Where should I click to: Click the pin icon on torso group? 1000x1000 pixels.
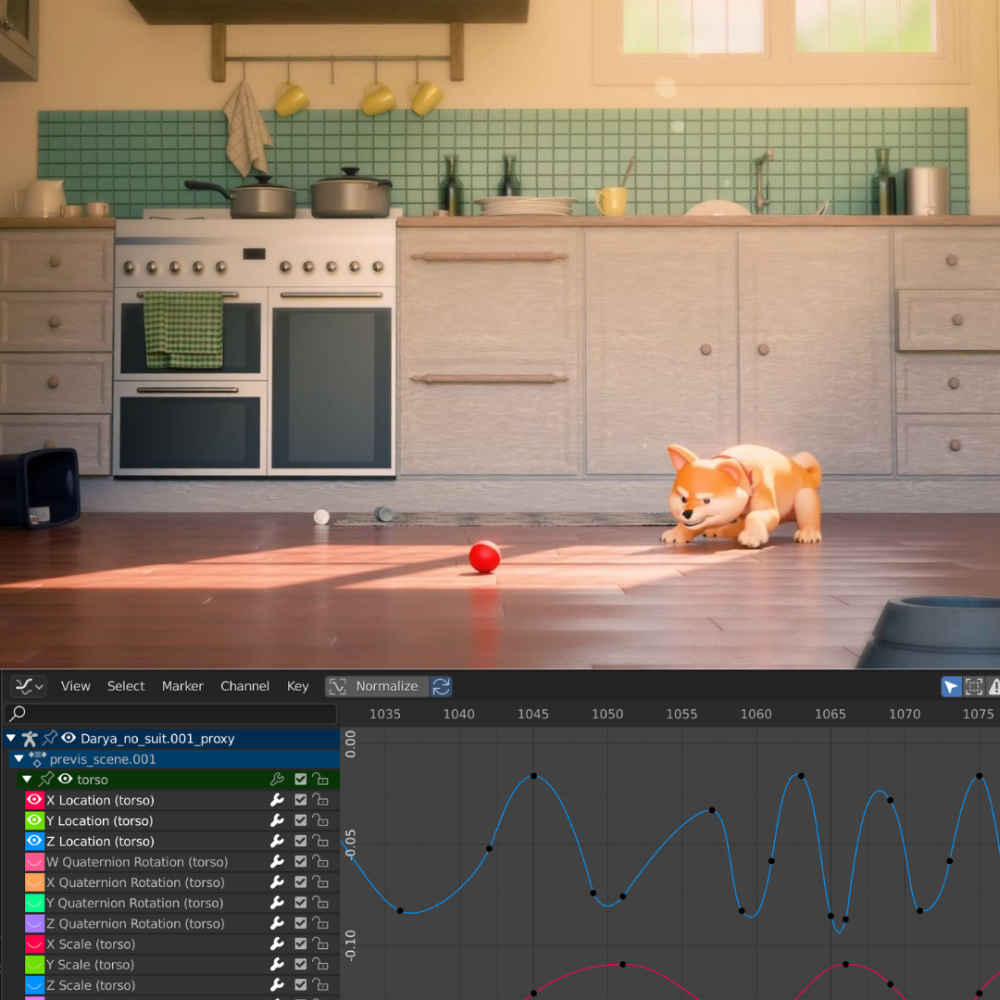click(x=47, y=779)
